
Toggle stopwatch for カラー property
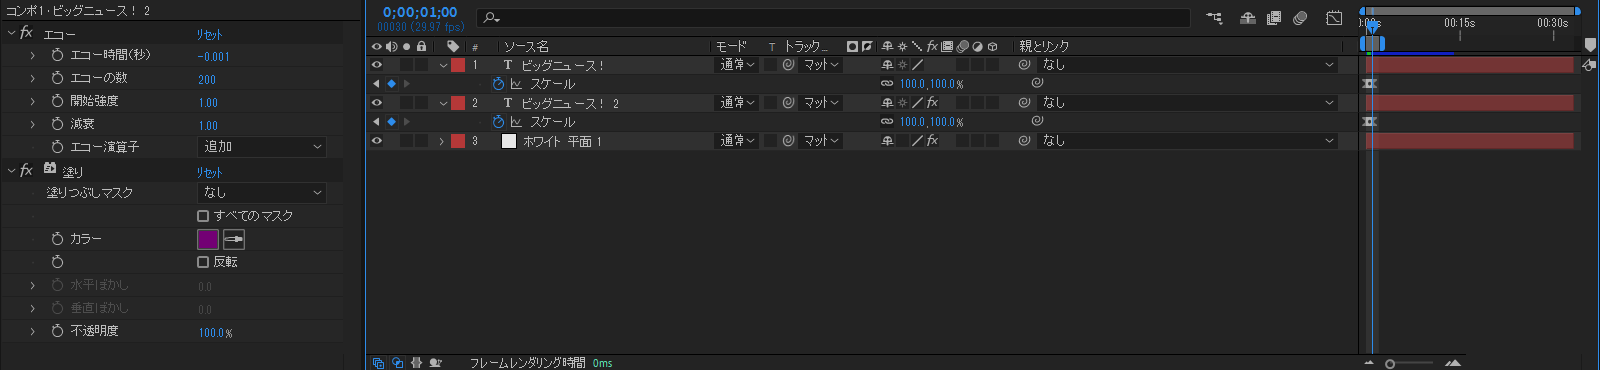57,239
